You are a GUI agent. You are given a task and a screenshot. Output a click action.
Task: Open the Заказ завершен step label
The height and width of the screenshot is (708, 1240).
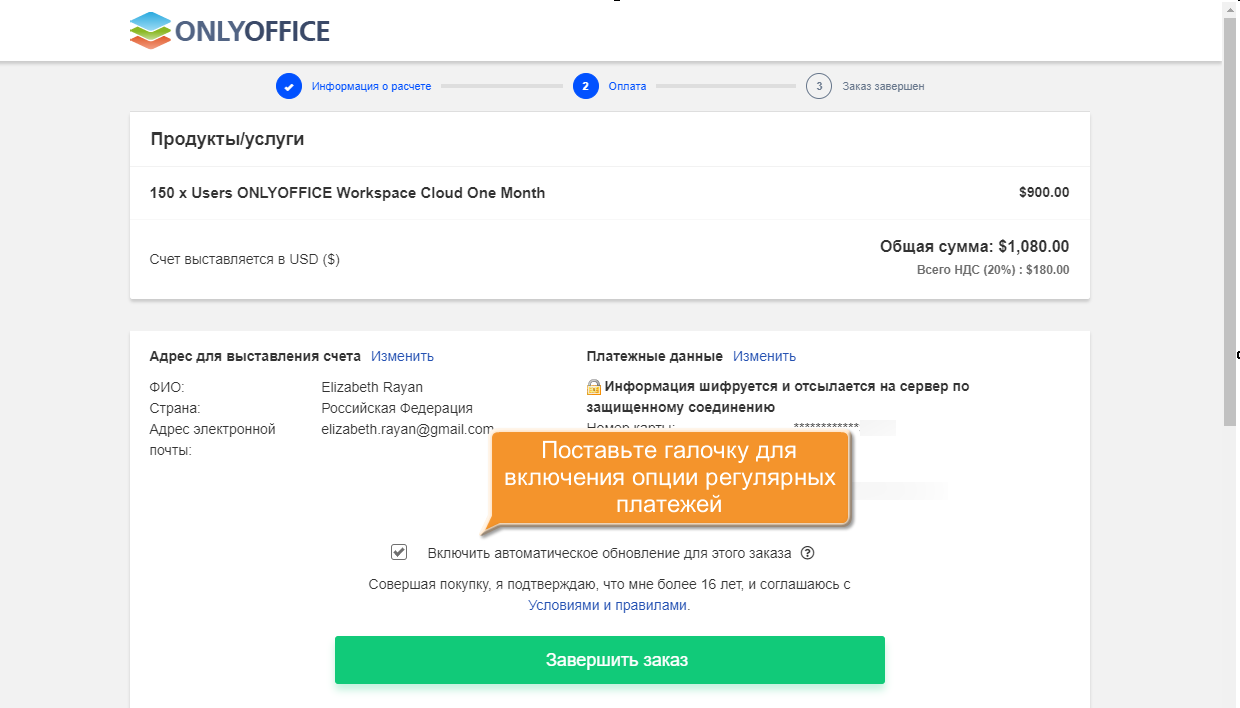pos(883,86)
